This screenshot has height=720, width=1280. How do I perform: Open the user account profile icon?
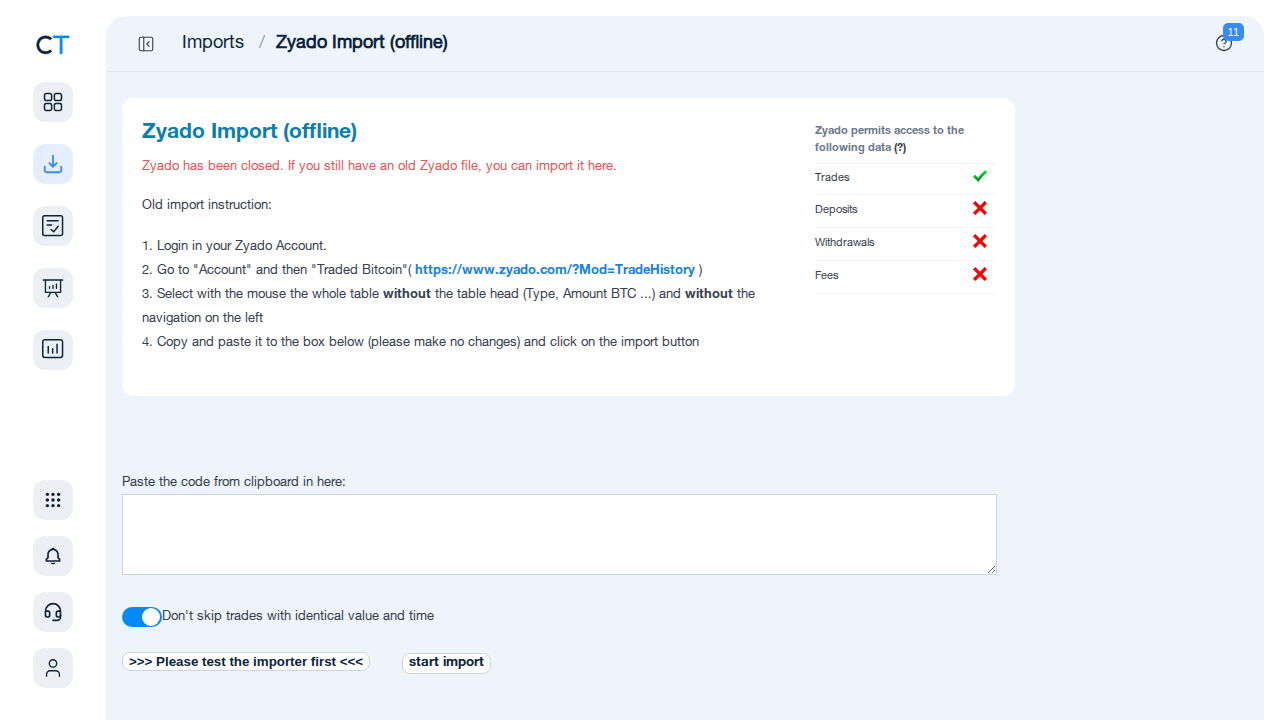(x=53, y=668)
